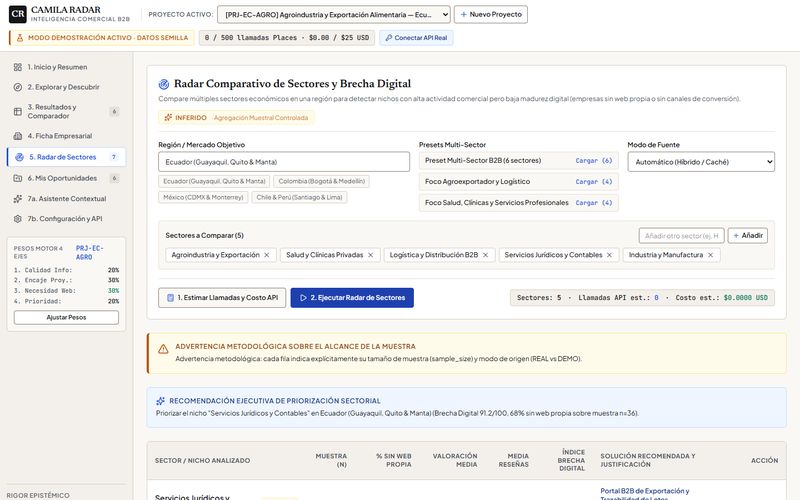Click the Media Reseñas column header
This screenshot has width=800, height=500.
click(x=513, y=460)
